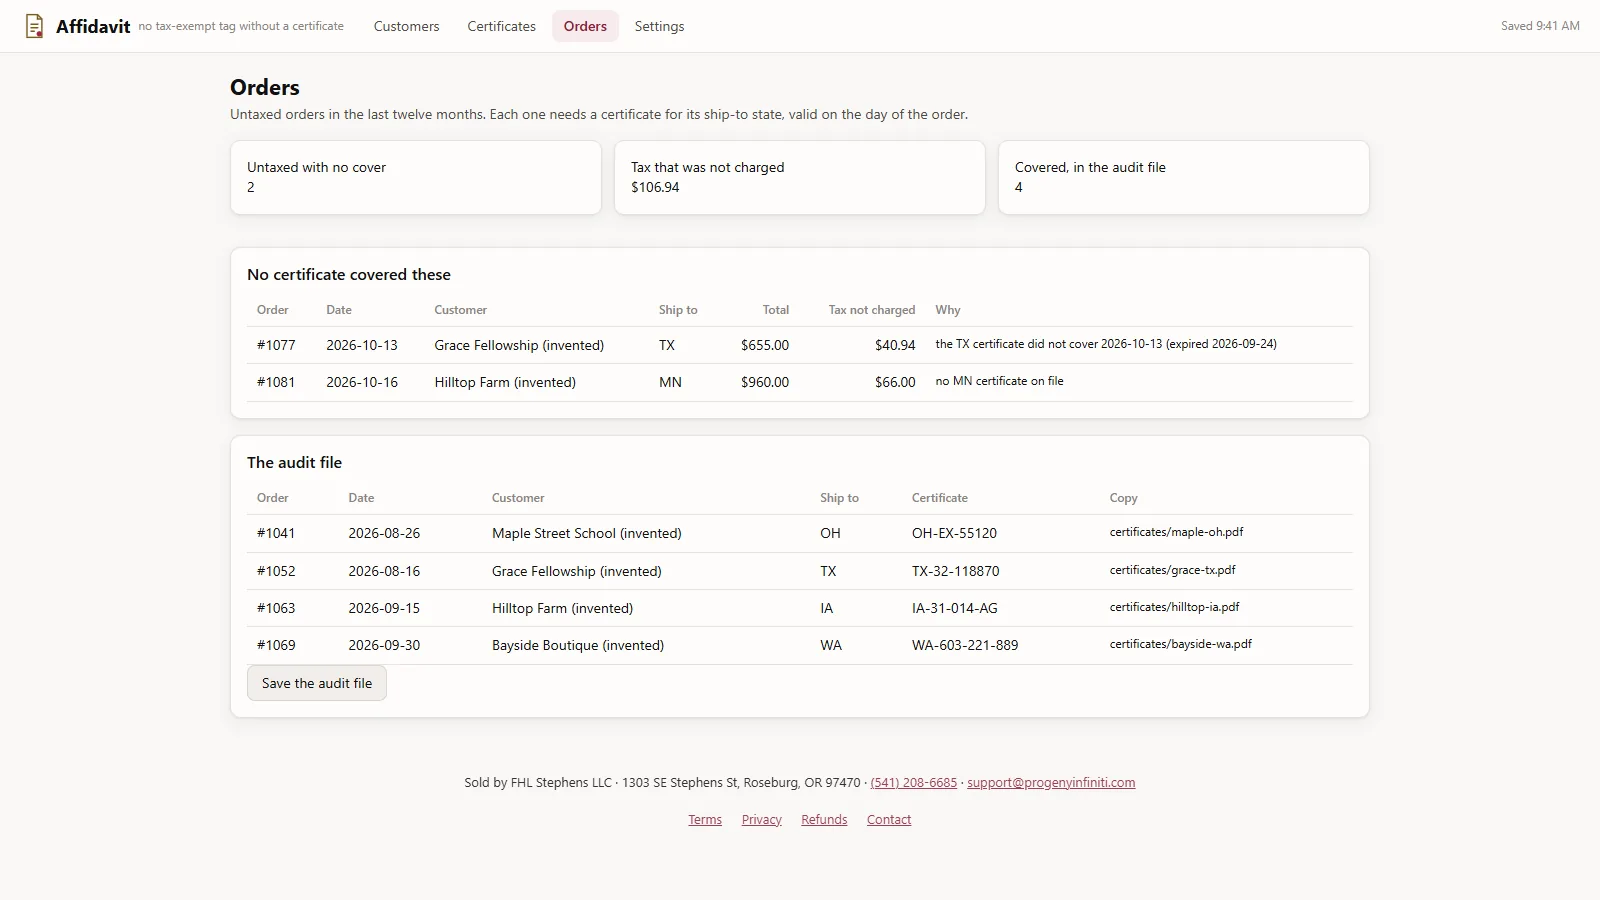Click the Affidavit app name heading

(x=93, y=27)
